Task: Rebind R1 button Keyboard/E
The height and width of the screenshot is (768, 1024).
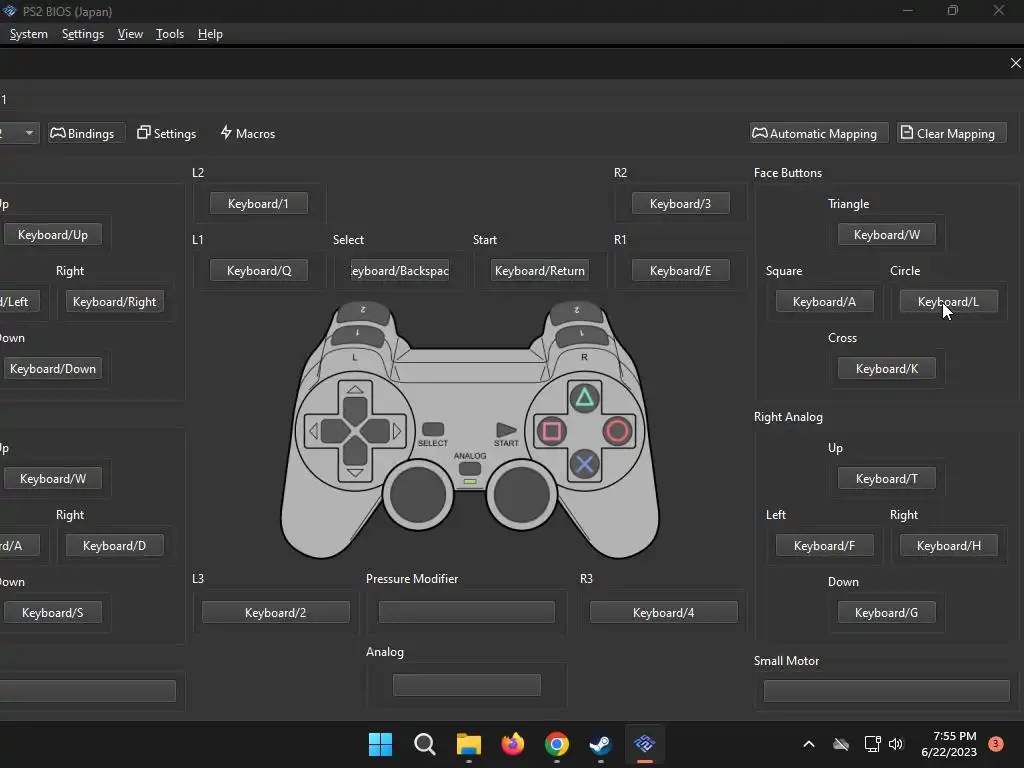Action: tap(680, 270)
